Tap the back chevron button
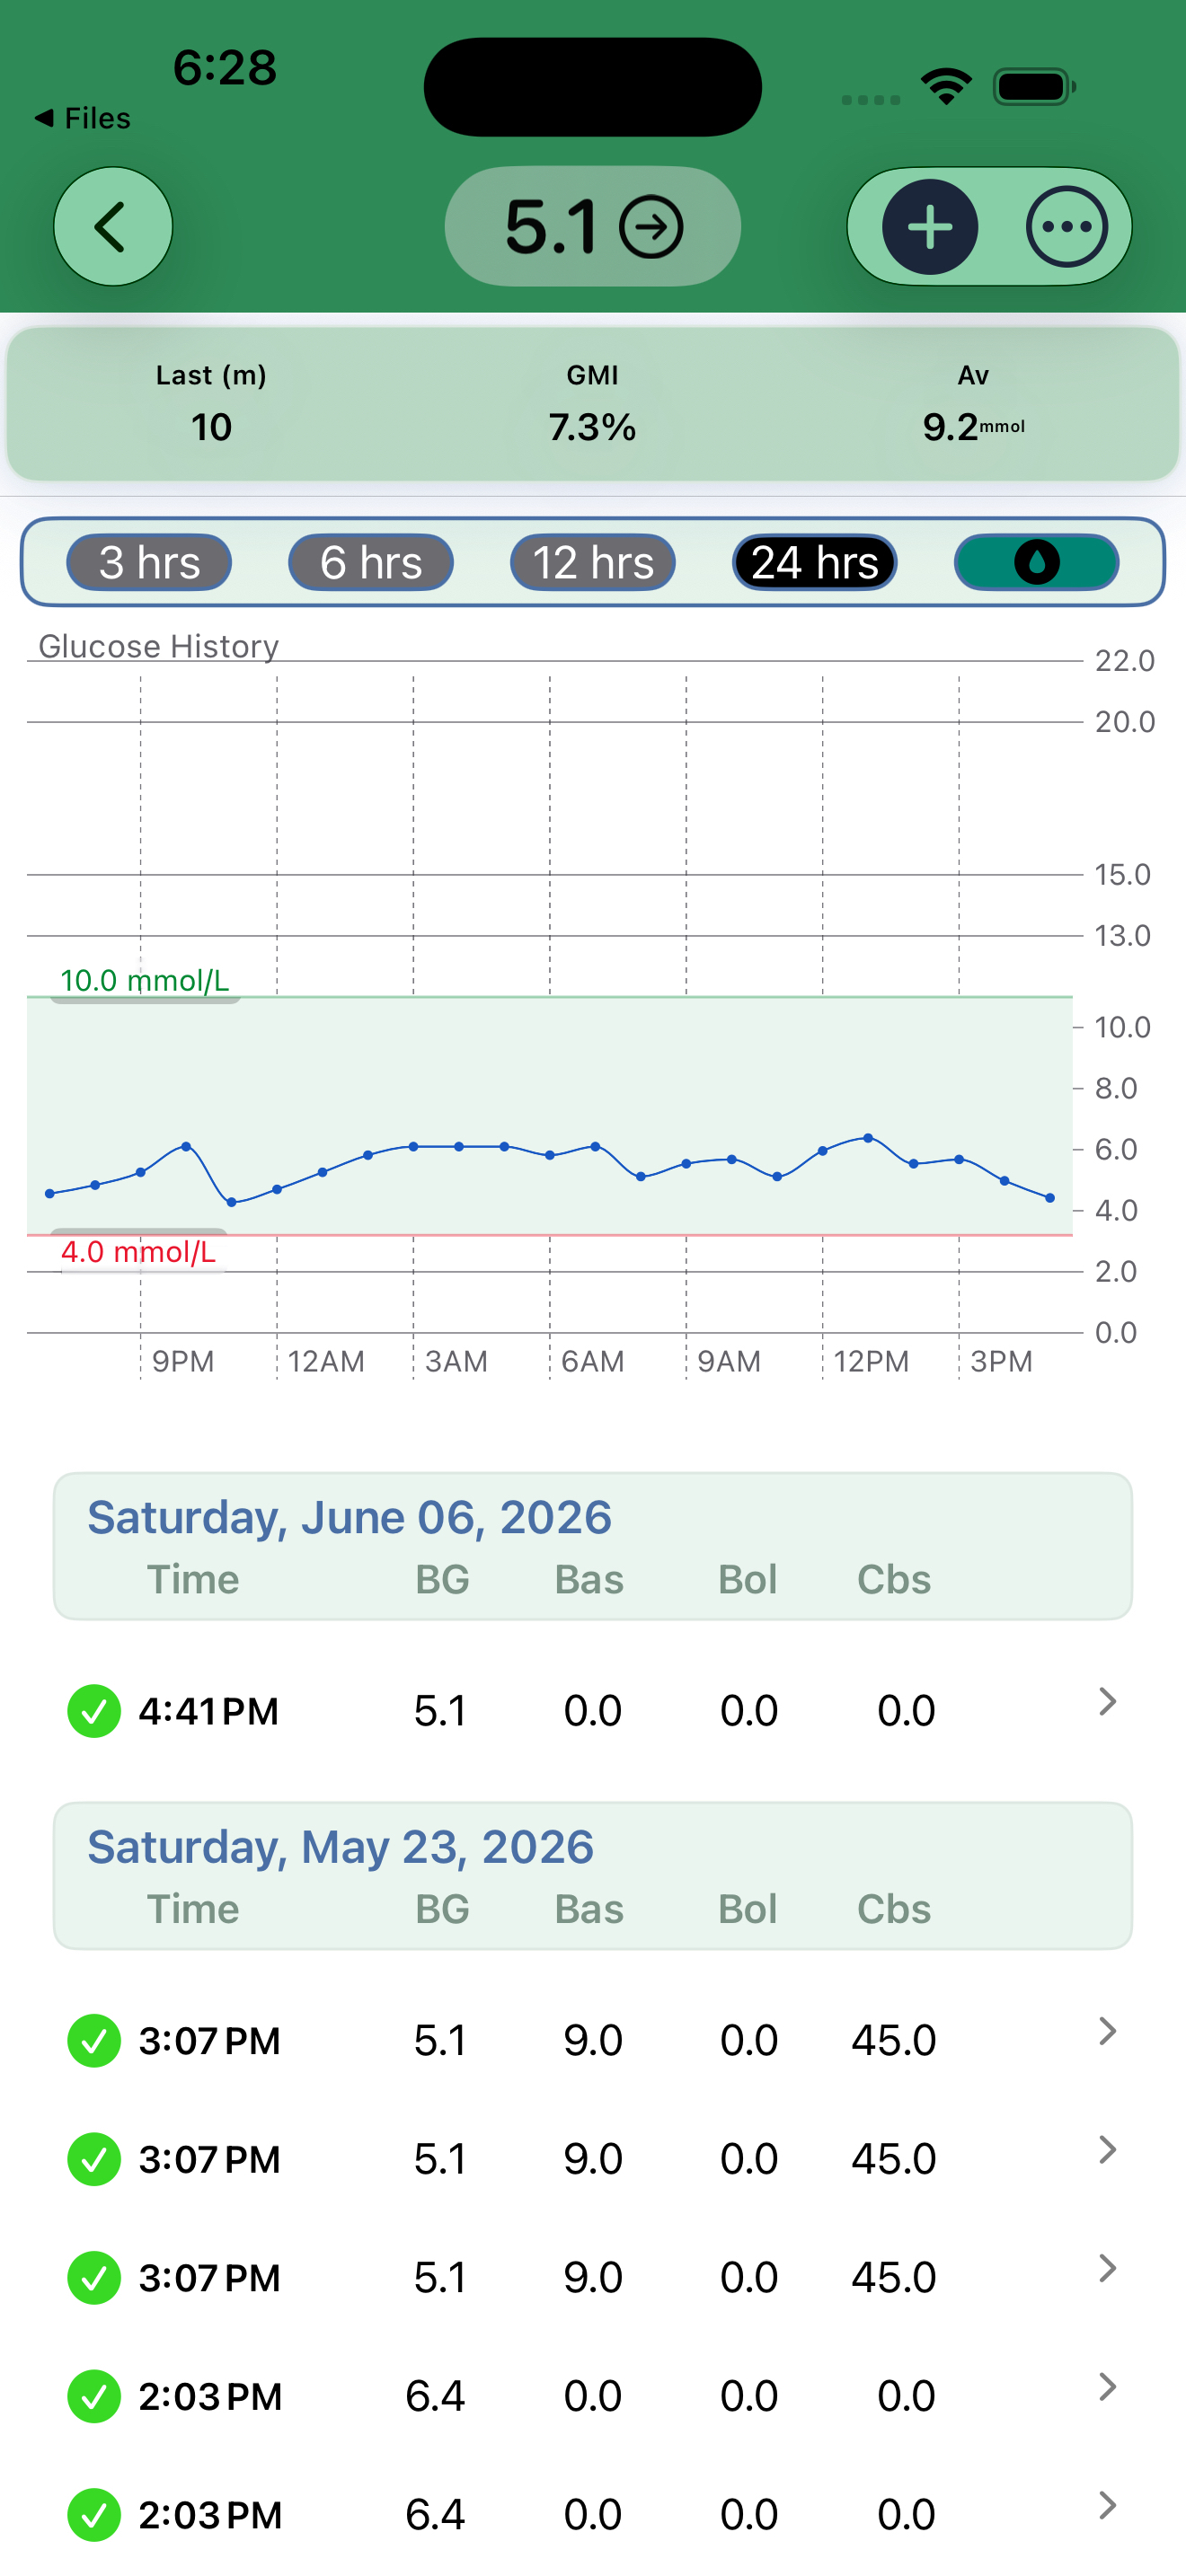The image size is (1186, 2576). click(x=113, y=227)
